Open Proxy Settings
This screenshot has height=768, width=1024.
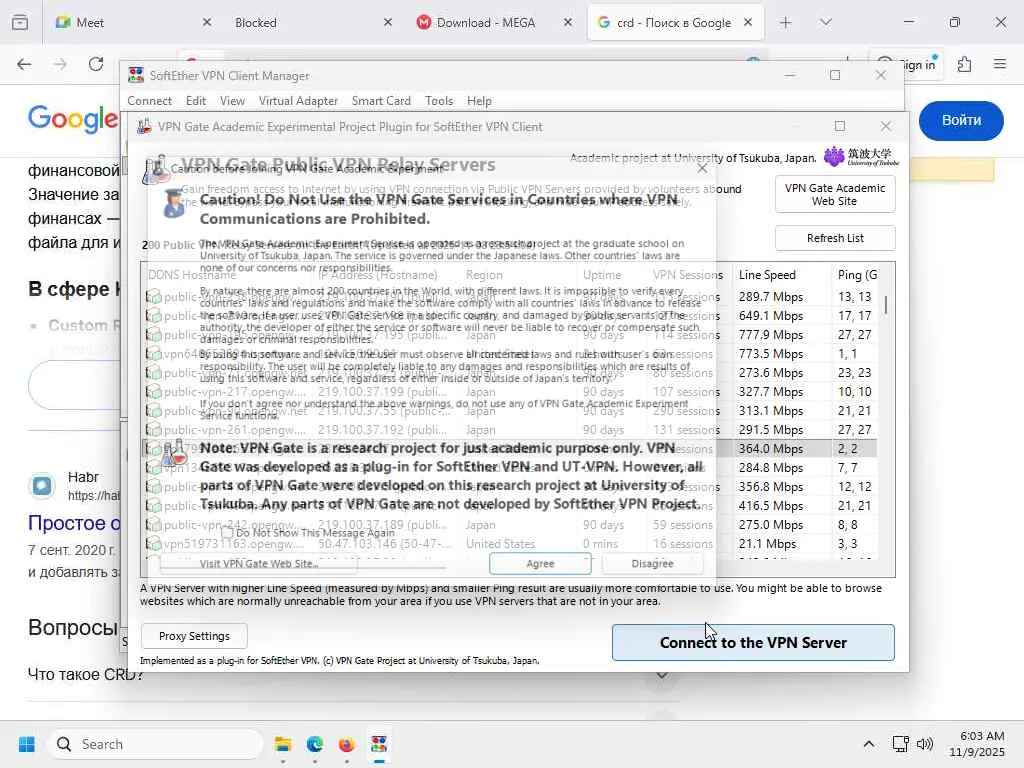coord(194,636)
